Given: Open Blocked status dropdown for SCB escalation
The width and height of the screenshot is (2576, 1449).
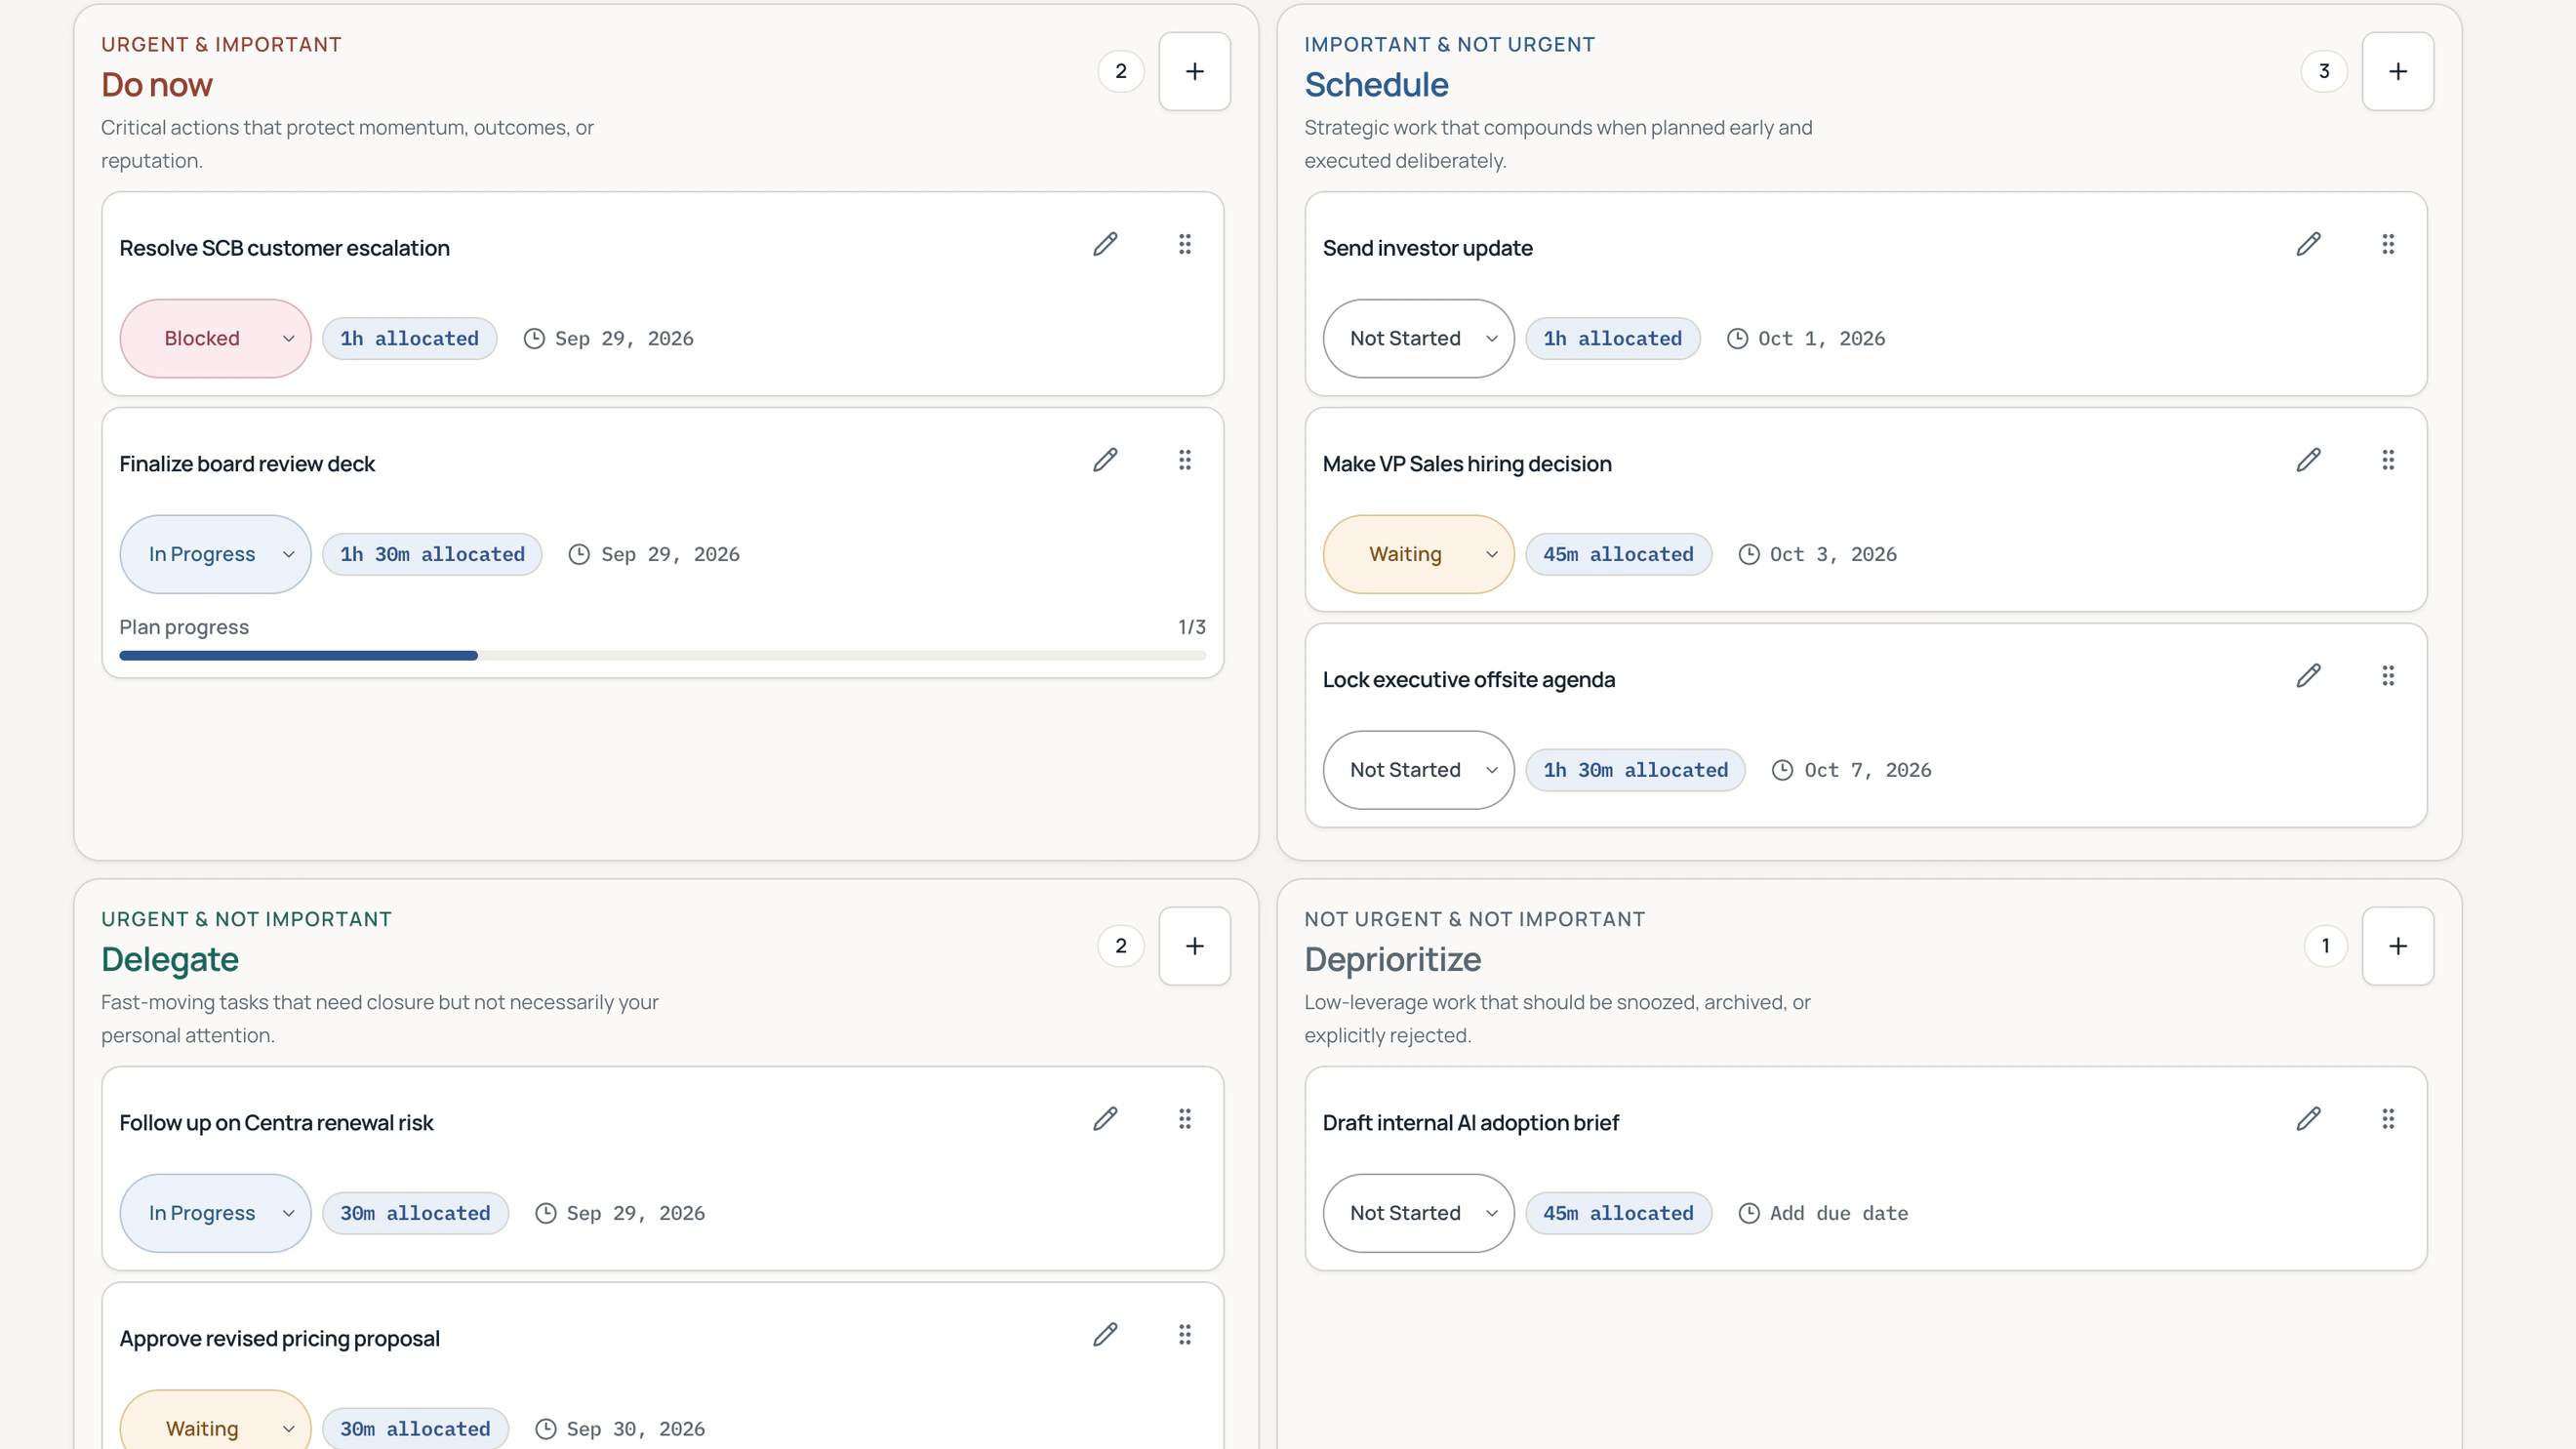Looking at the screenshot, I should coord(215,339).
